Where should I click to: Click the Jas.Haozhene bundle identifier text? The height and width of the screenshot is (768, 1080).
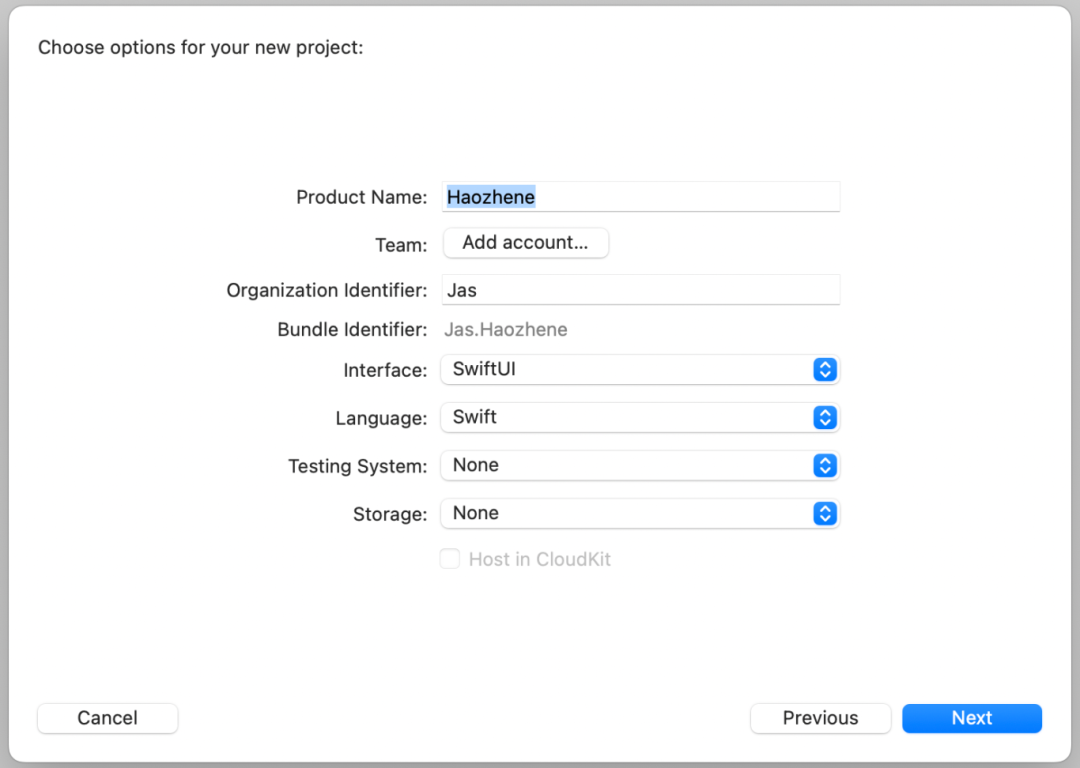[506, 330]
